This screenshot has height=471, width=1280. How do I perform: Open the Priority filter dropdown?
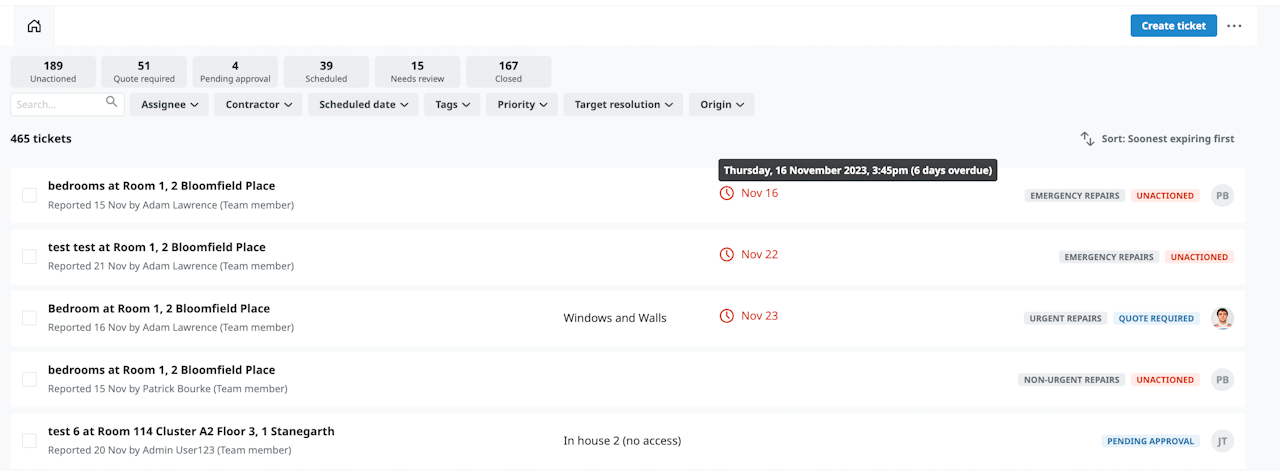[522, 104]
